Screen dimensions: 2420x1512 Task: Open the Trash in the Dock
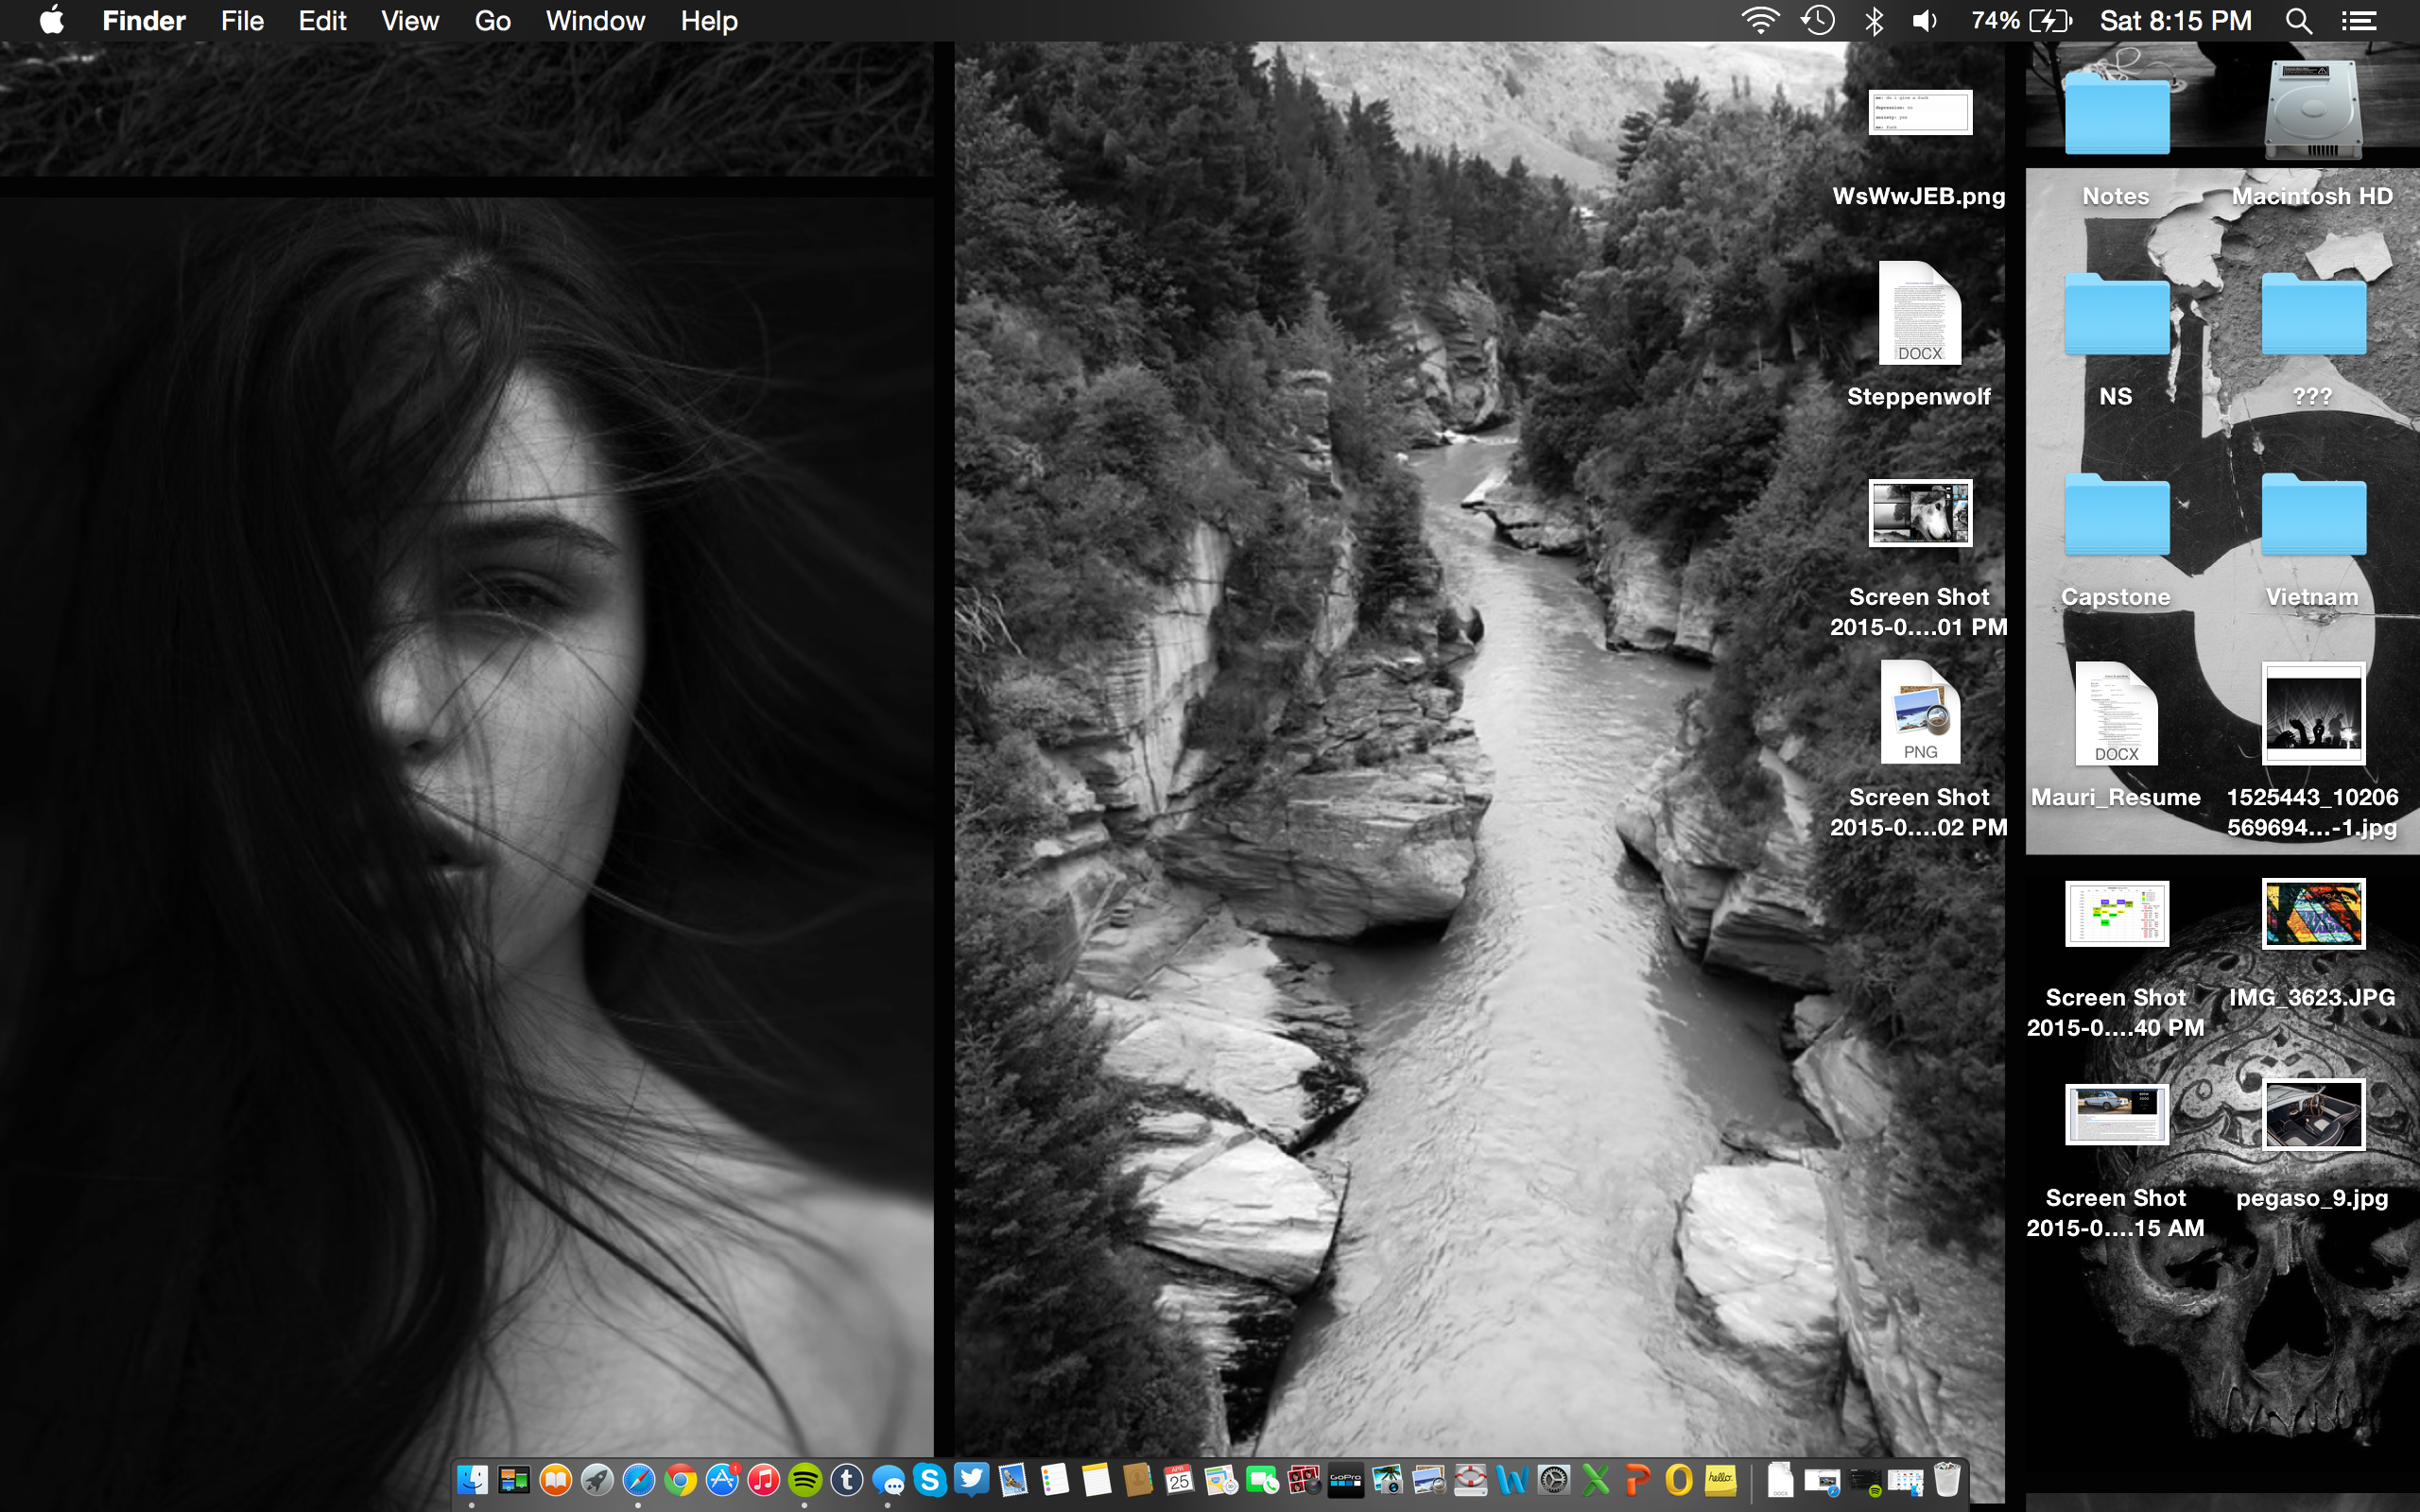coord(1947,1479)
